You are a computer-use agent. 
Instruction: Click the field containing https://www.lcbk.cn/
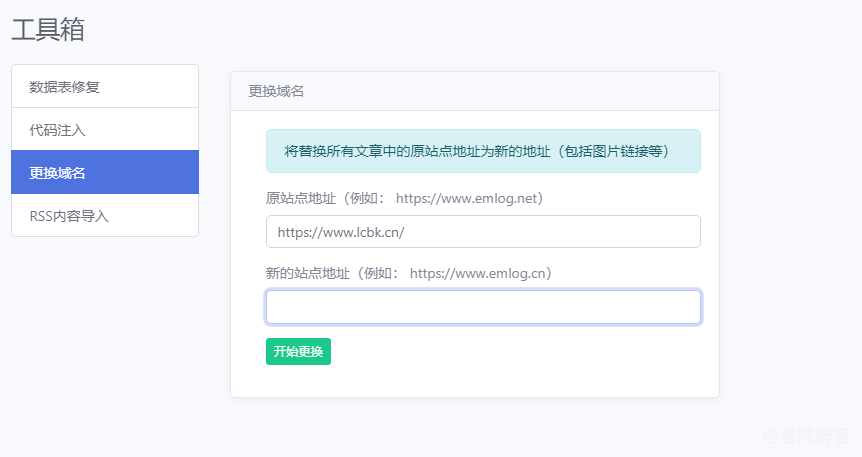(483, 232)
